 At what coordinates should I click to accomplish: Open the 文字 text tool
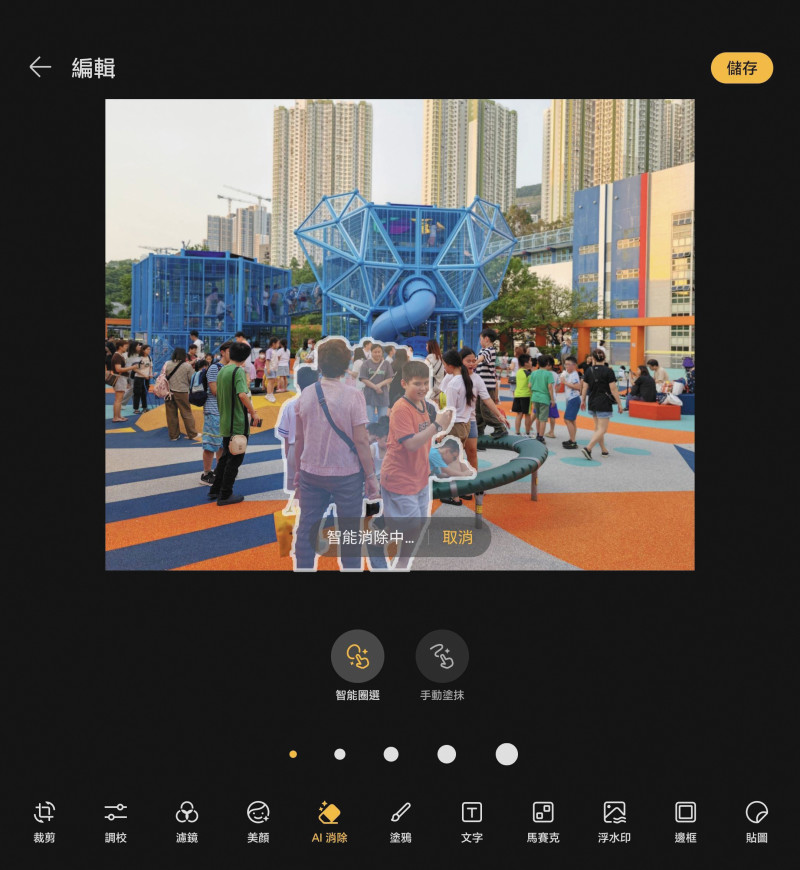pos(472,823)
